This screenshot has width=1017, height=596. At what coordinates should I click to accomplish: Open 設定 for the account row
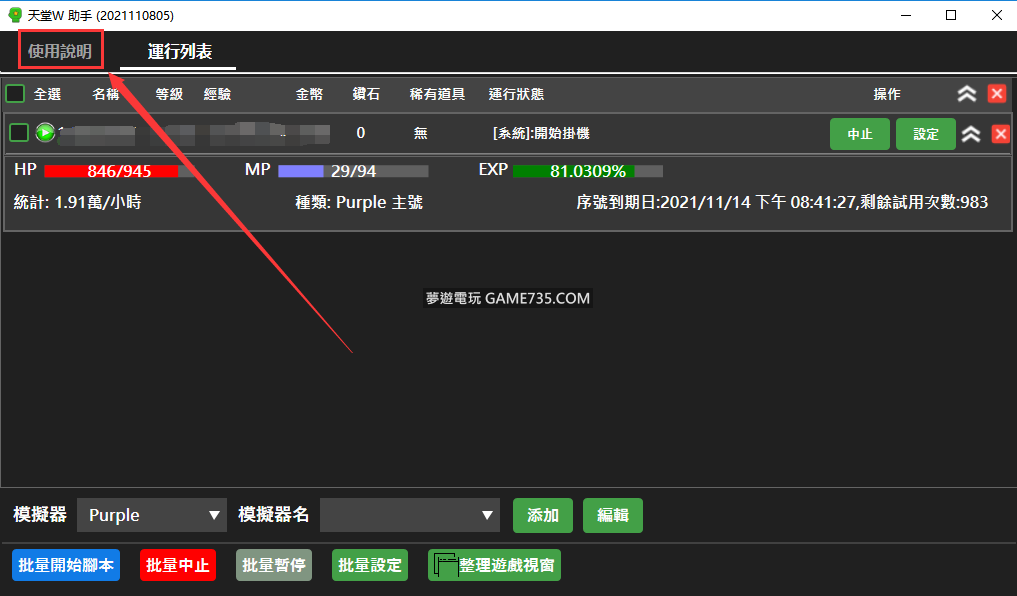[926, 134]
